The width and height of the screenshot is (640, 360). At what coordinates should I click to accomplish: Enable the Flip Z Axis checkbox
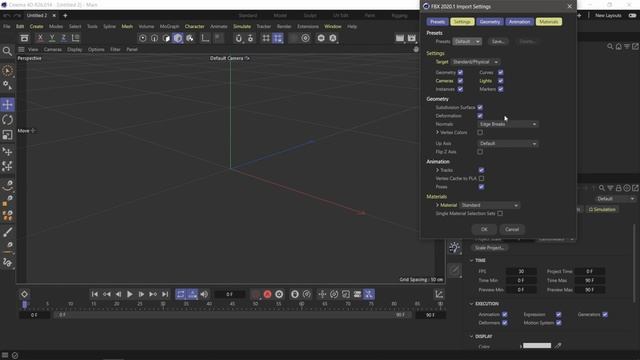(x=480, y=152)
